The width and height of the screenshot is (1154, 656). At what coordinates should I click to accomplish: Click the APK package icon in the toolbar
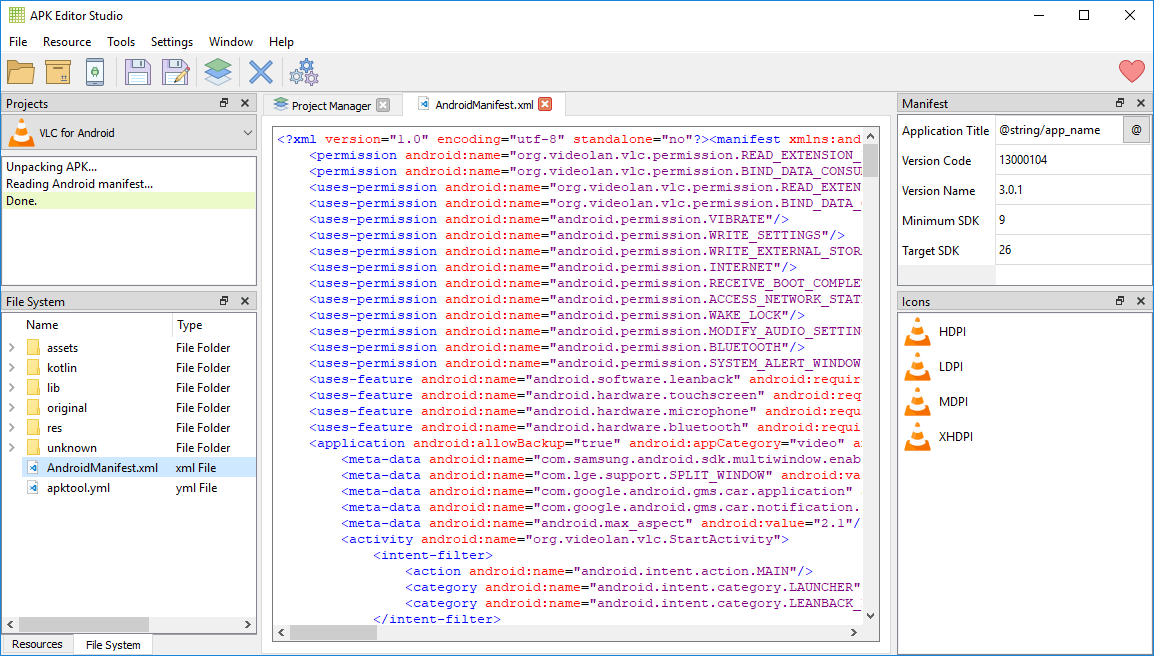click(60, 71)
